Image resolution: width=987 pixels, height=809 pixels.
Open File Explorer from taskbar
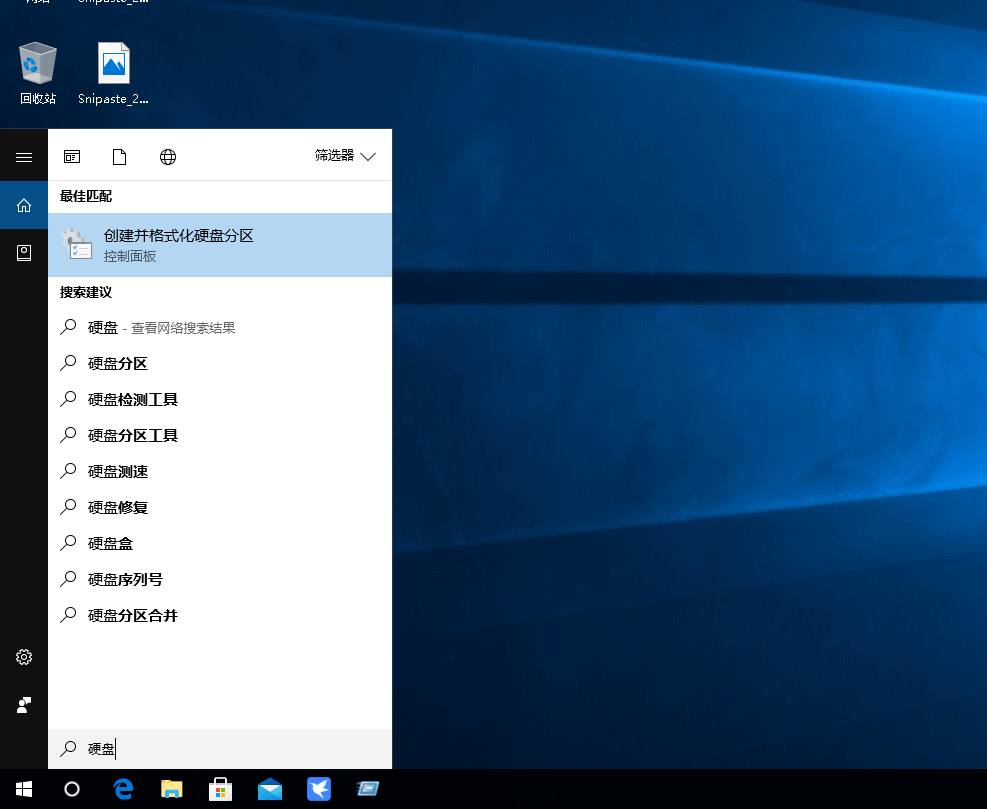pos(172,789)
